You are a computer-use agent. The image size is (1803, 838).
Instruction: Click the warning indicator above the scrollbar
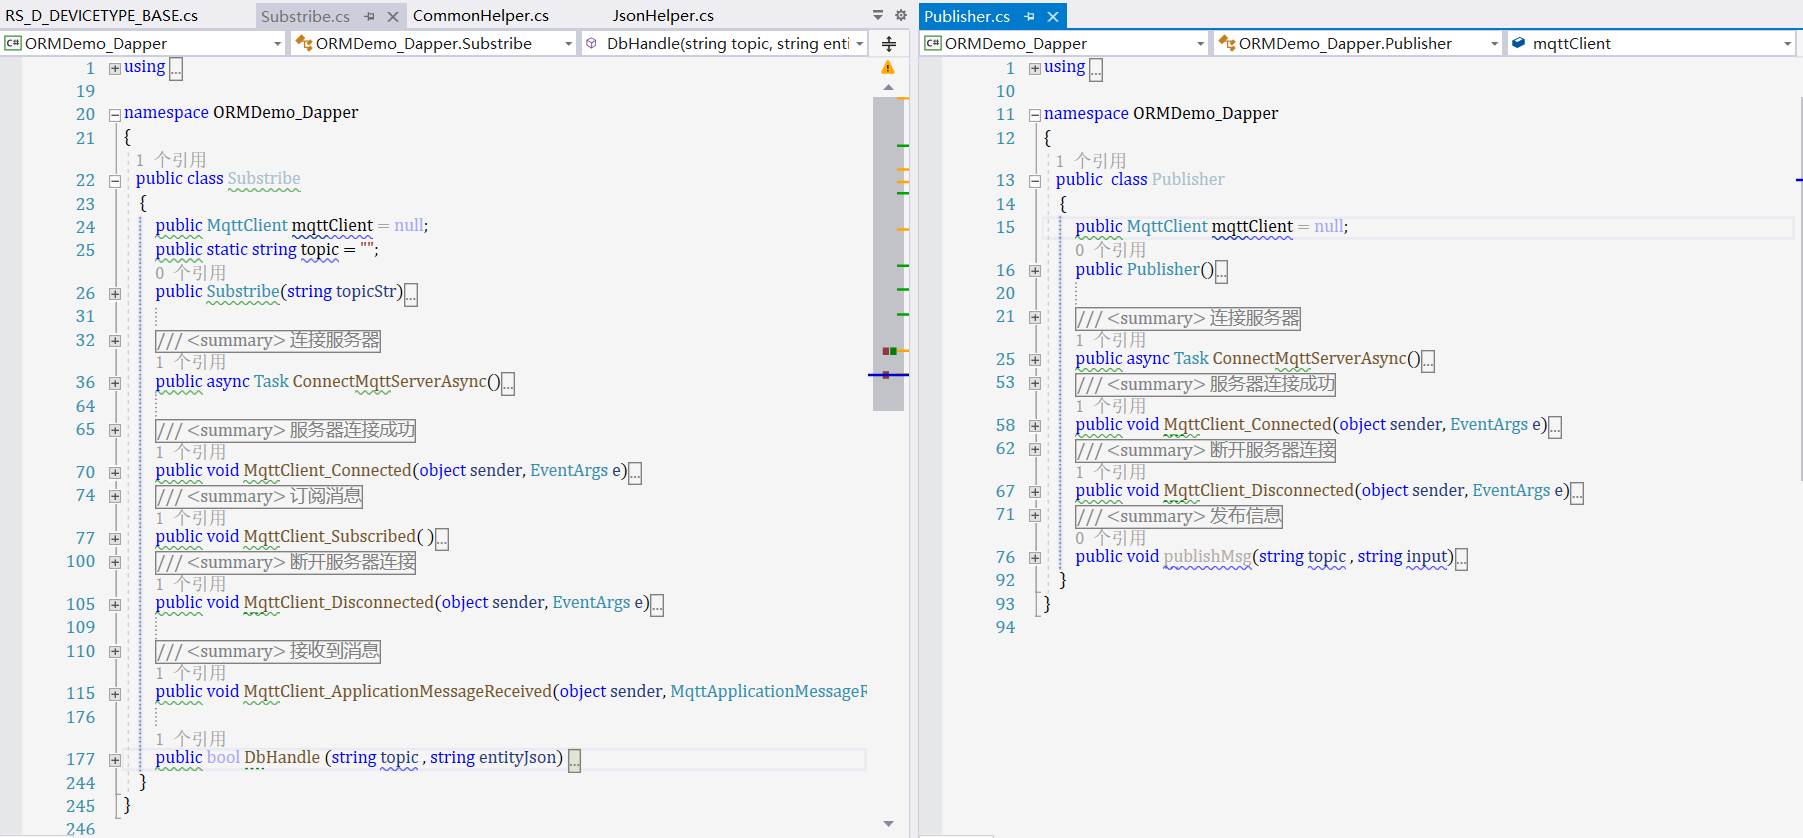(x=888, y=67)
